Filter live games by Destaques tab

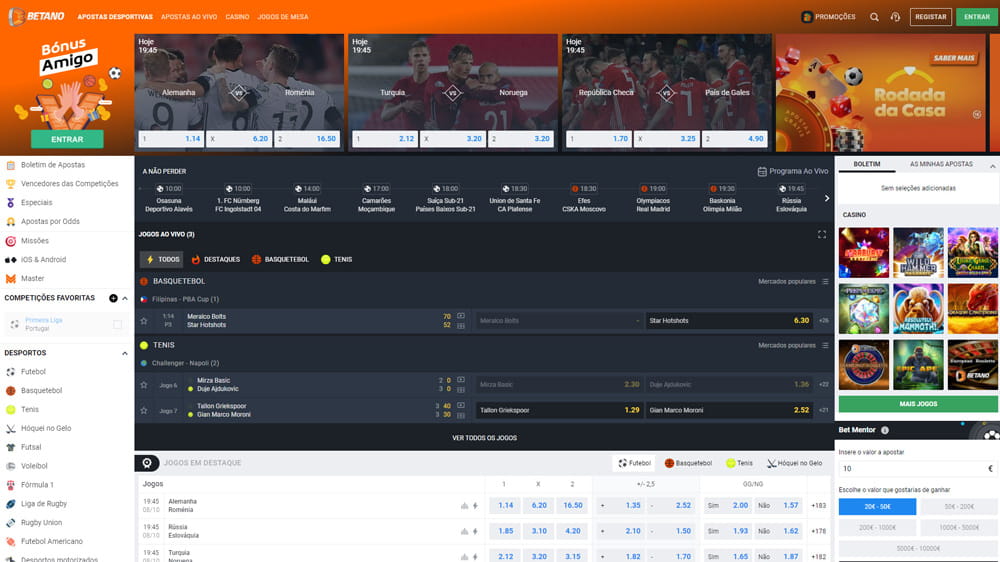point(216,260)
